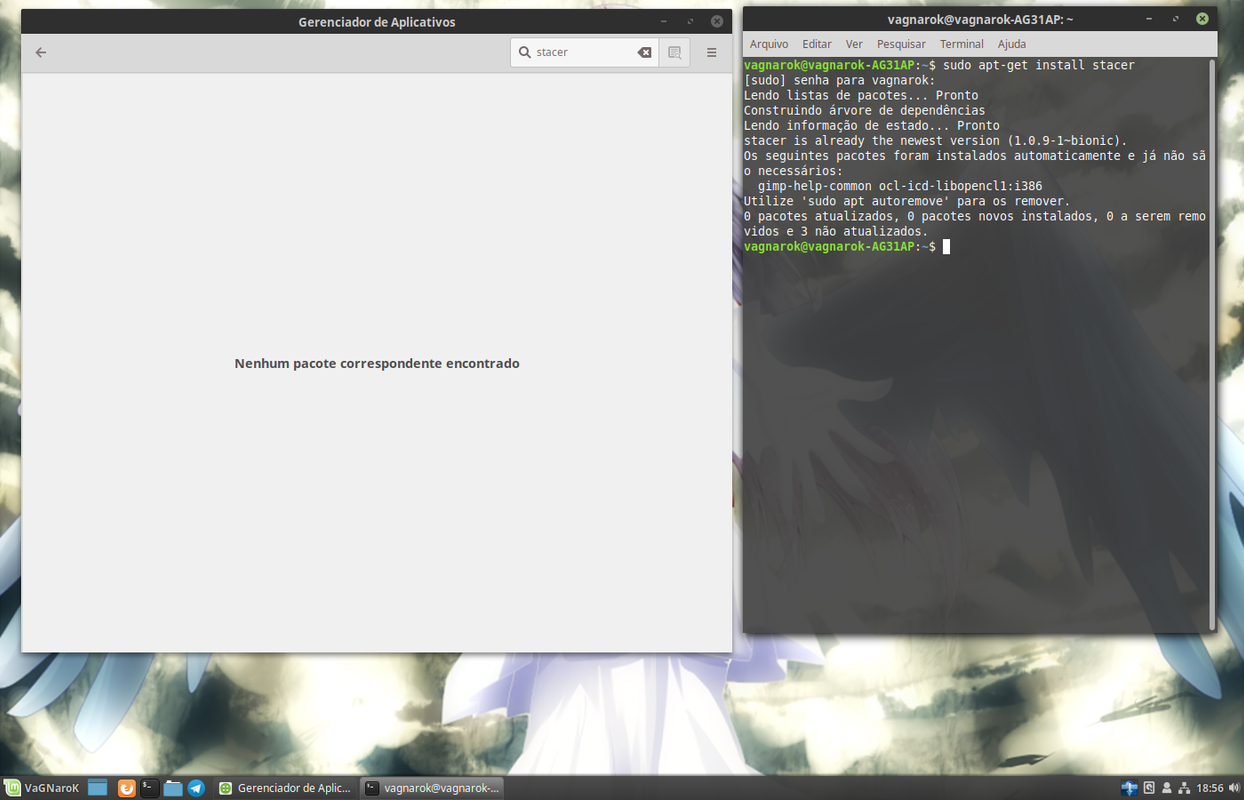Open the Pesquisar menu in the terminal
This screenshot has height=800, width=1244.
point(901,44)
